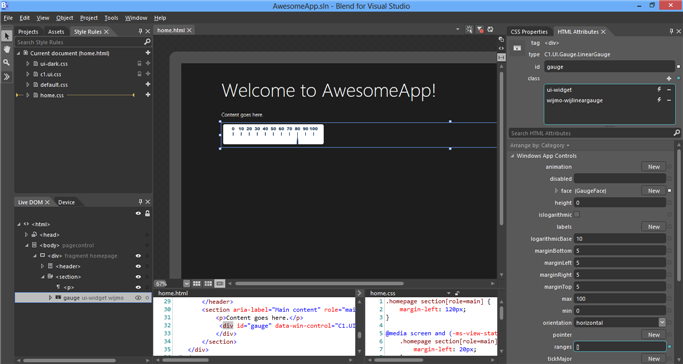Image resolution: width=683 pixels, height=364 pixels.
Task: Expand the <header> node in Live DOM
Action: pyautogui.click(x=42, y=266)
